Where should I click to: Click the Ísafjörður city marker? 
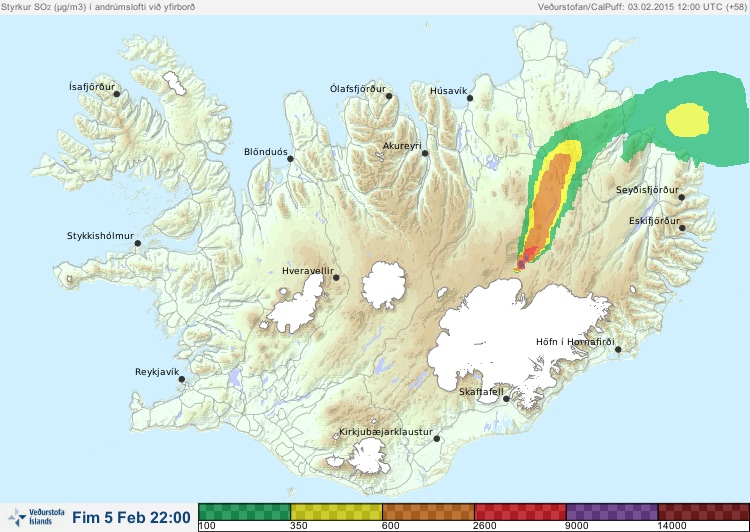coord(117,94)
